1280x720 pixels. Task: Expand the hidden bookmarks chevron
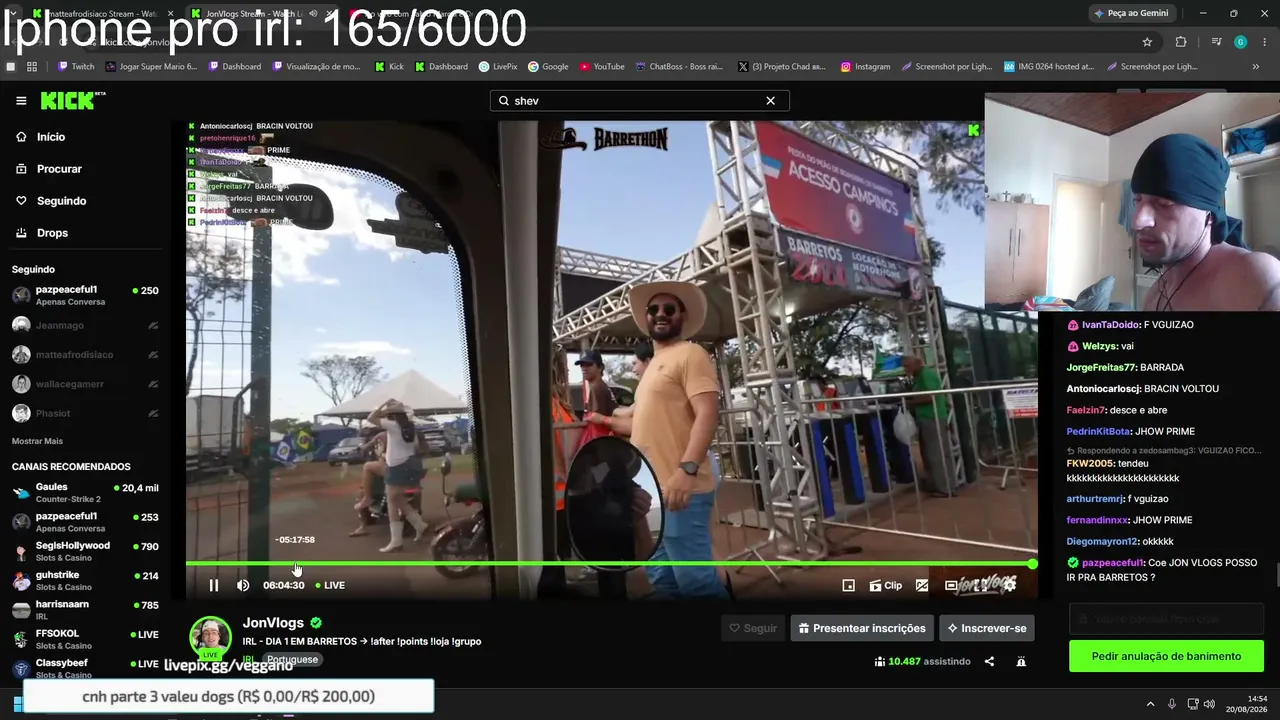(1256, 67)
